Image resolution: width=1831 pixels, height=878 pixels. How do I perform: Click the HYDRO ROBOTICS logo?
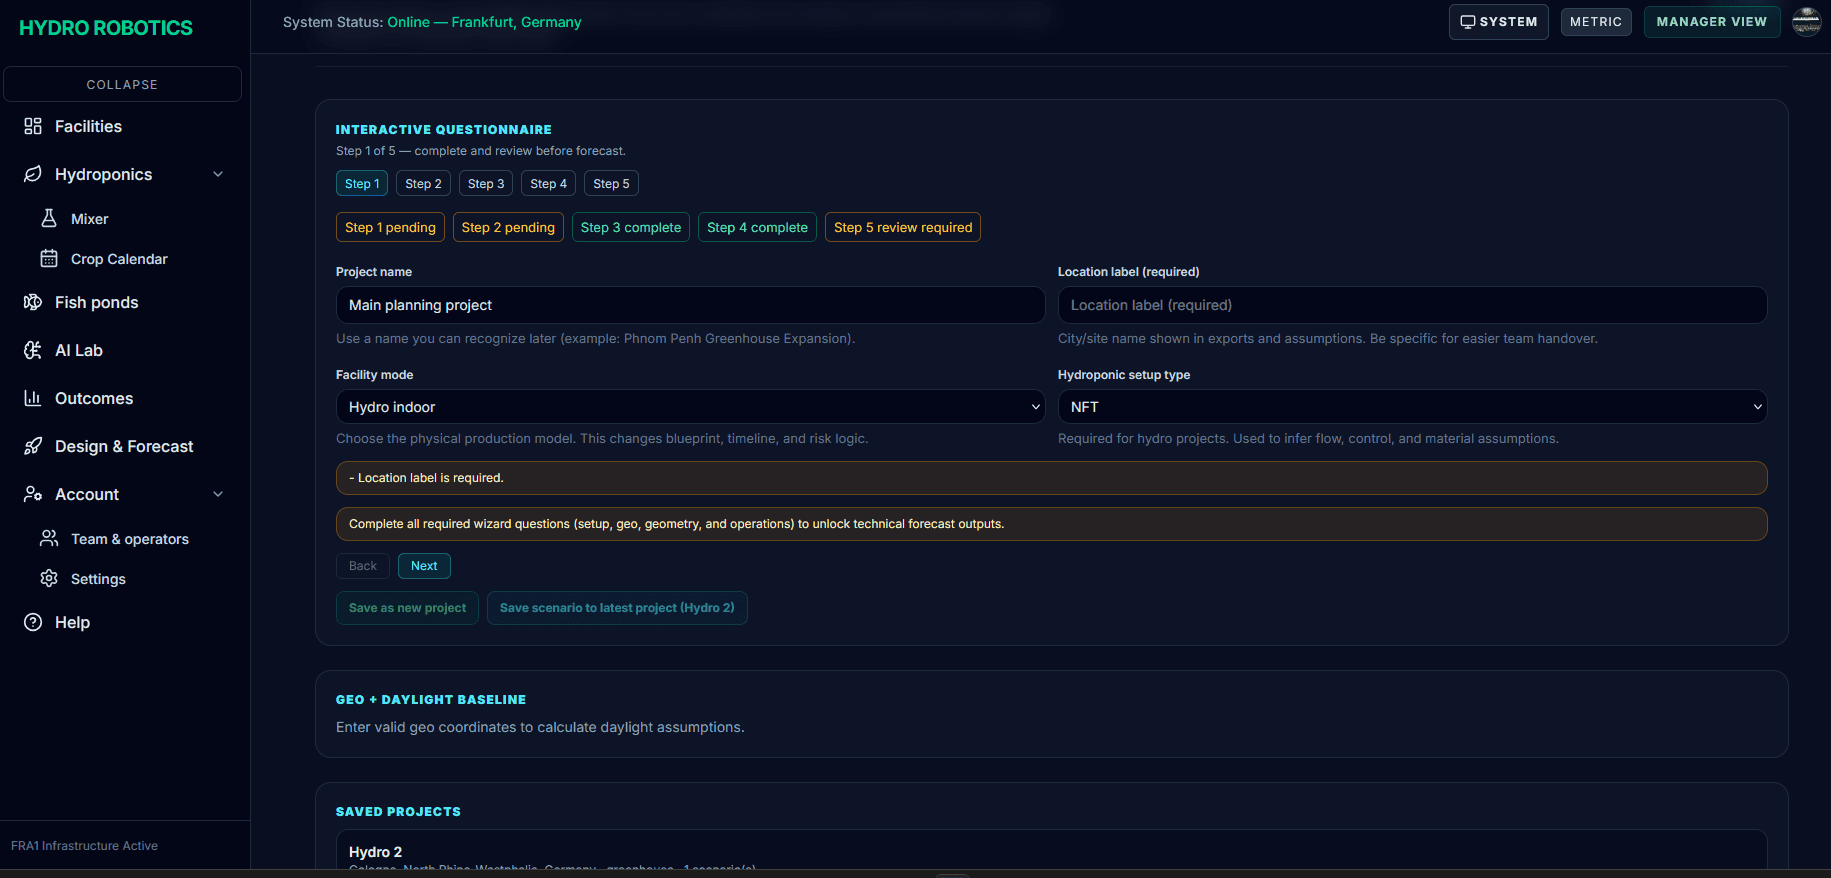coord(106,28)
